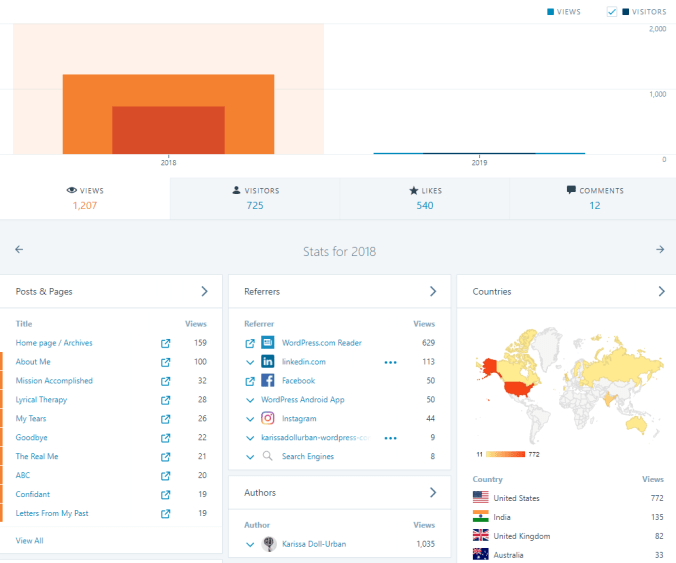676x563 pixels.
Task: Switch to the Visitors tab
Action: click(x=255, y=198)
